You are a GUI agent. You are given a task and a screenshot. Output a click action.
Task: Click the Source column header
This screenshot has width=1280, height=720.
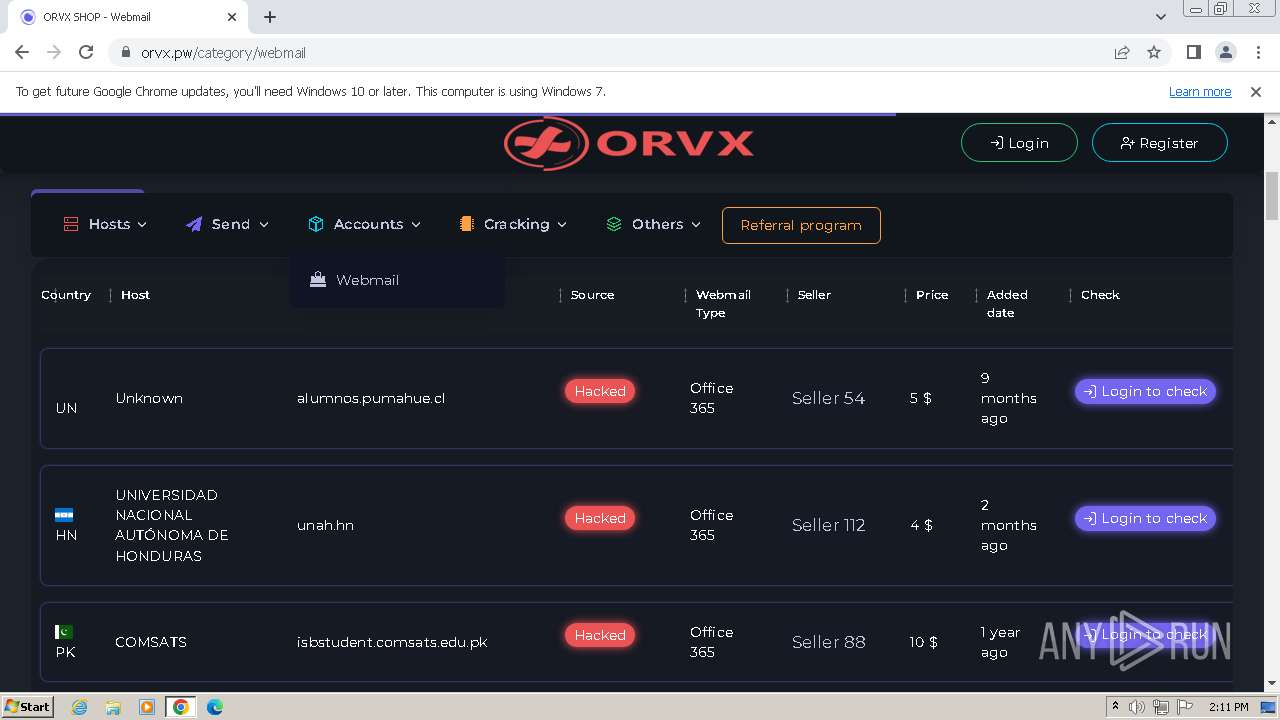coord(592,295)
